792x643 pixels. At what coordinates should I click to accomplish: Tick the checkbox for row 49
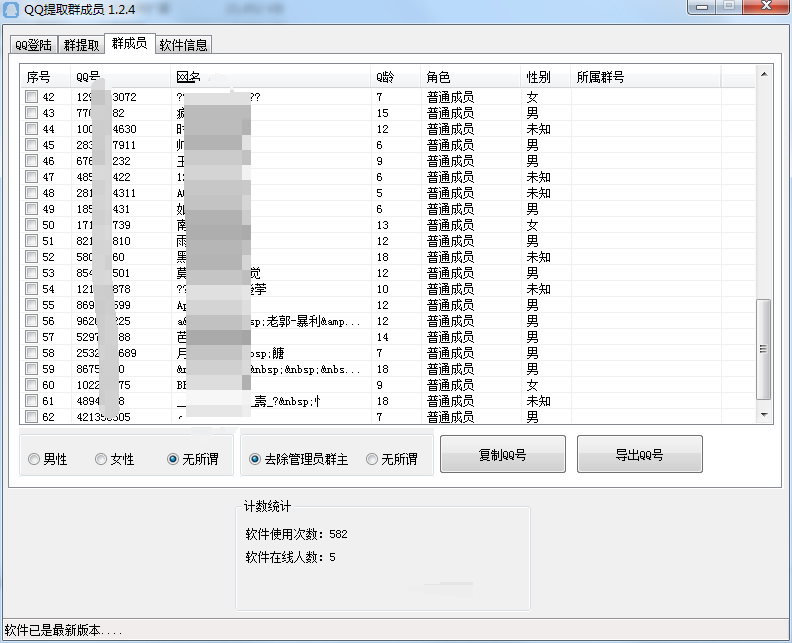click(x=31, y=209)
